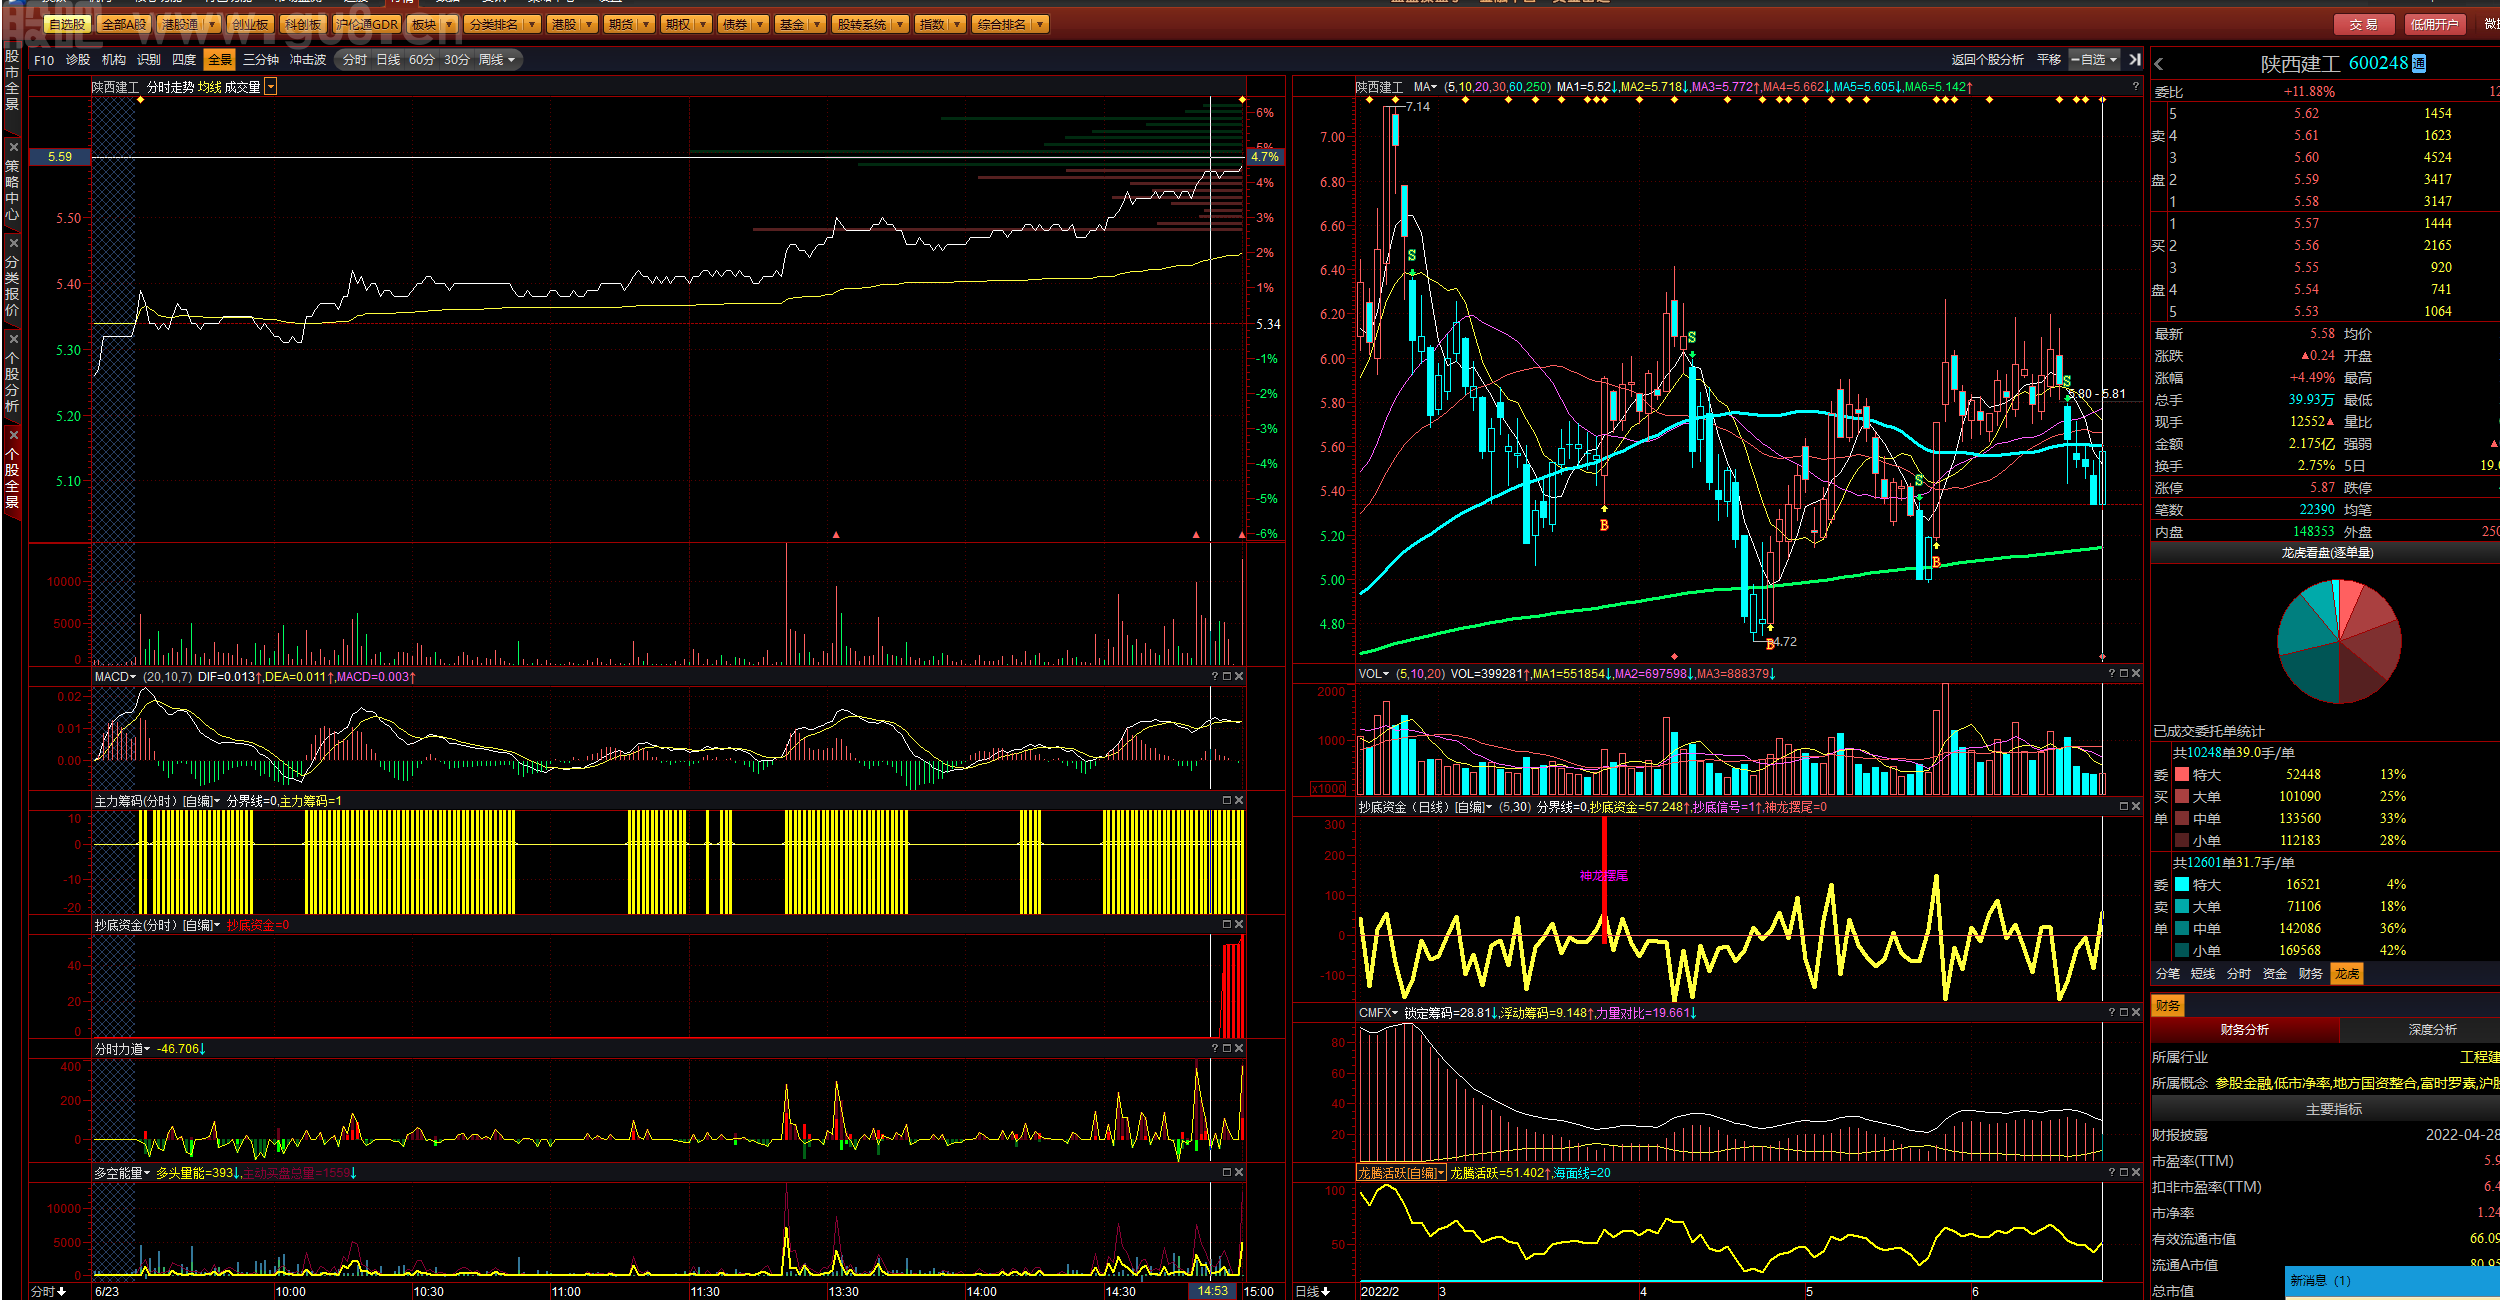2500x1300 pixels.
Task: Open the 深度分析 tab
Action: (2433, 1030)
